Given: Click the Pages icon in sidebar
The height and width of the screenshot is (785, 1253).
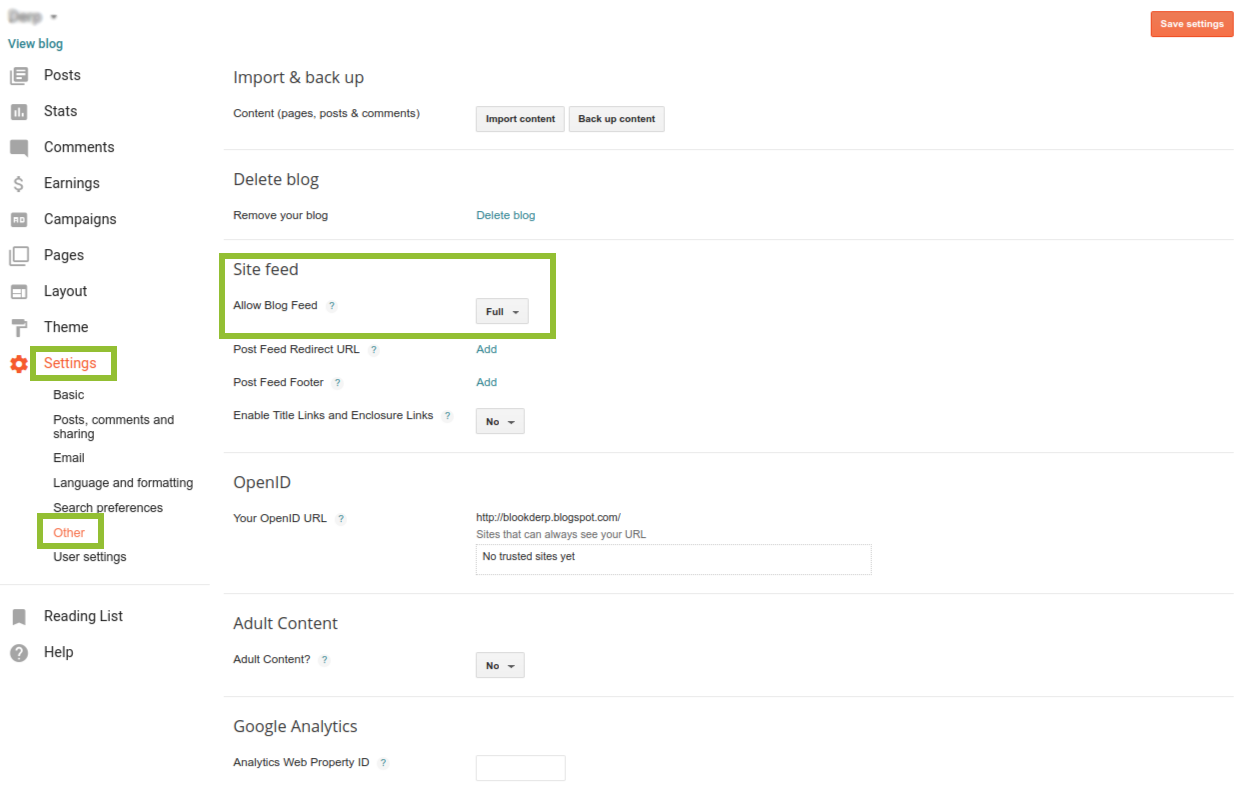Looking at the screenshot, I should (19, 256).
